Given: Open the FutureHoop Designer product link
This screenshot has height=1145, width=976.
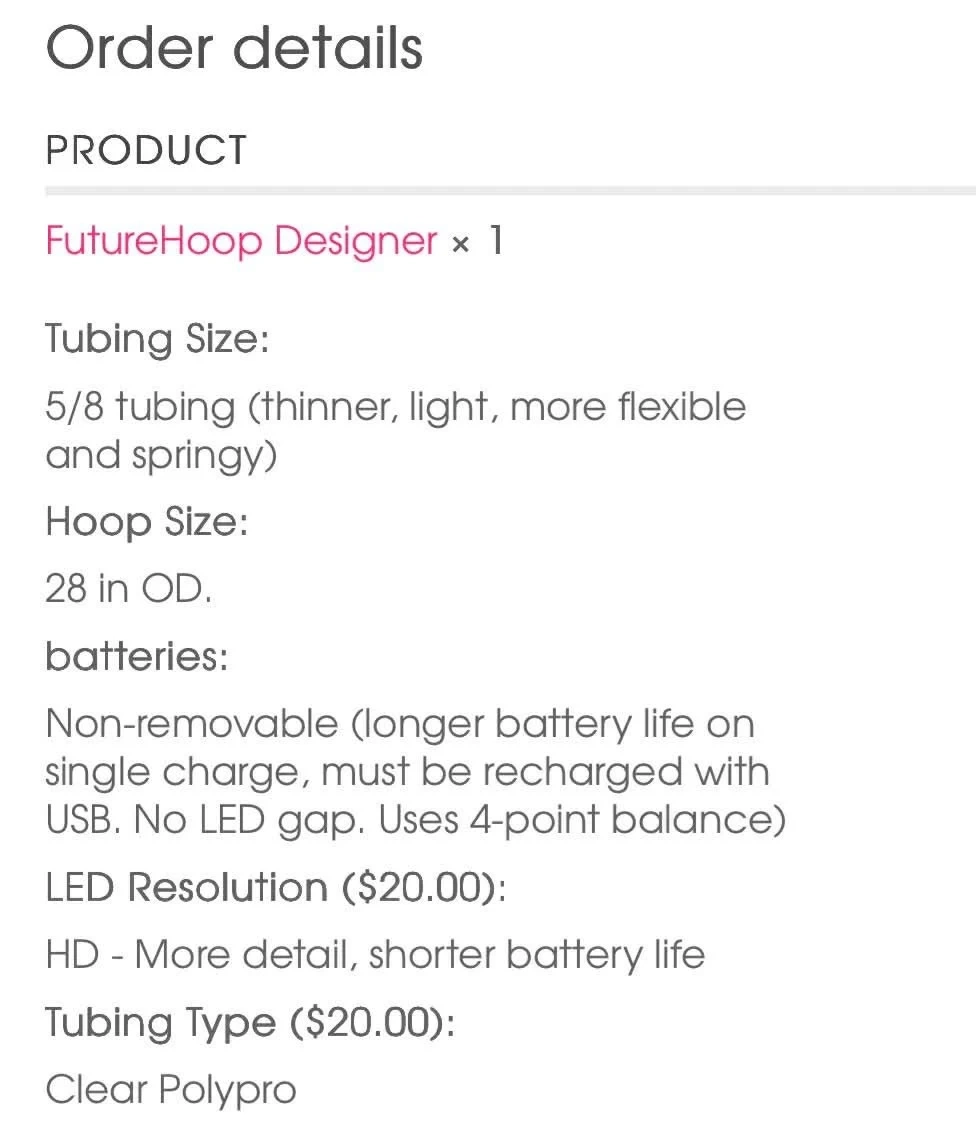Looking at the screenshot, I should click(x=241, y=241).
